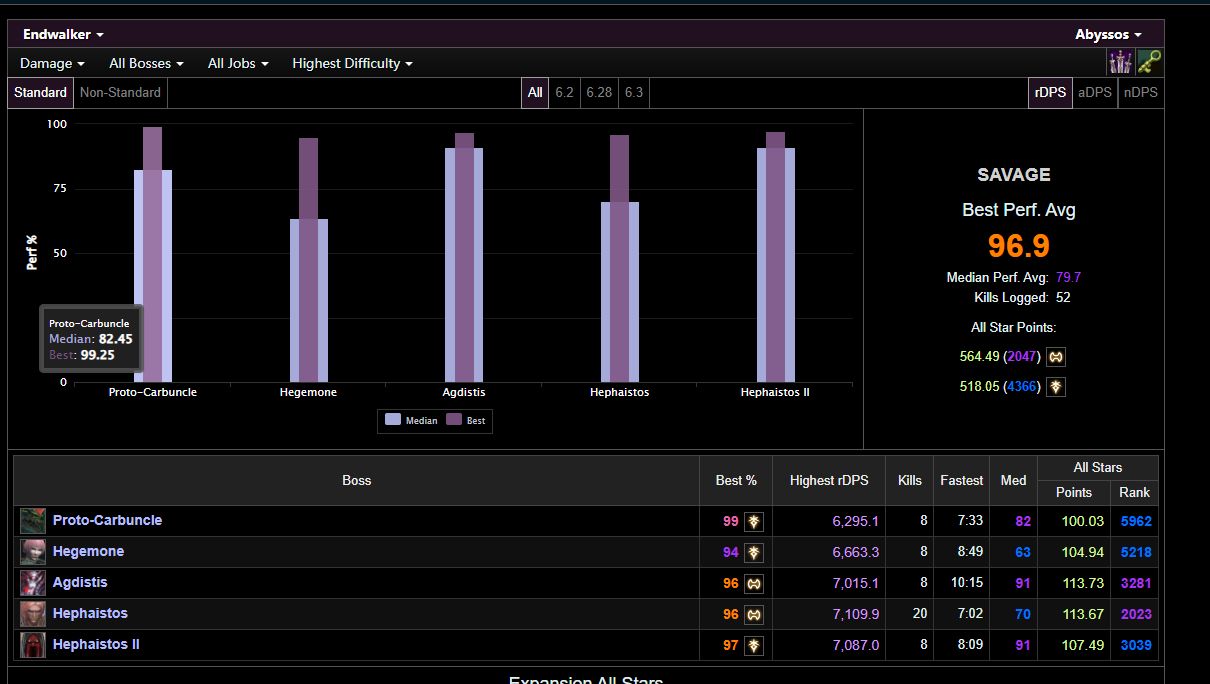Click the Hephaistos II boss portrait icon
Viewport: 1210px width, 684px height.
click(x=33, y=645)
